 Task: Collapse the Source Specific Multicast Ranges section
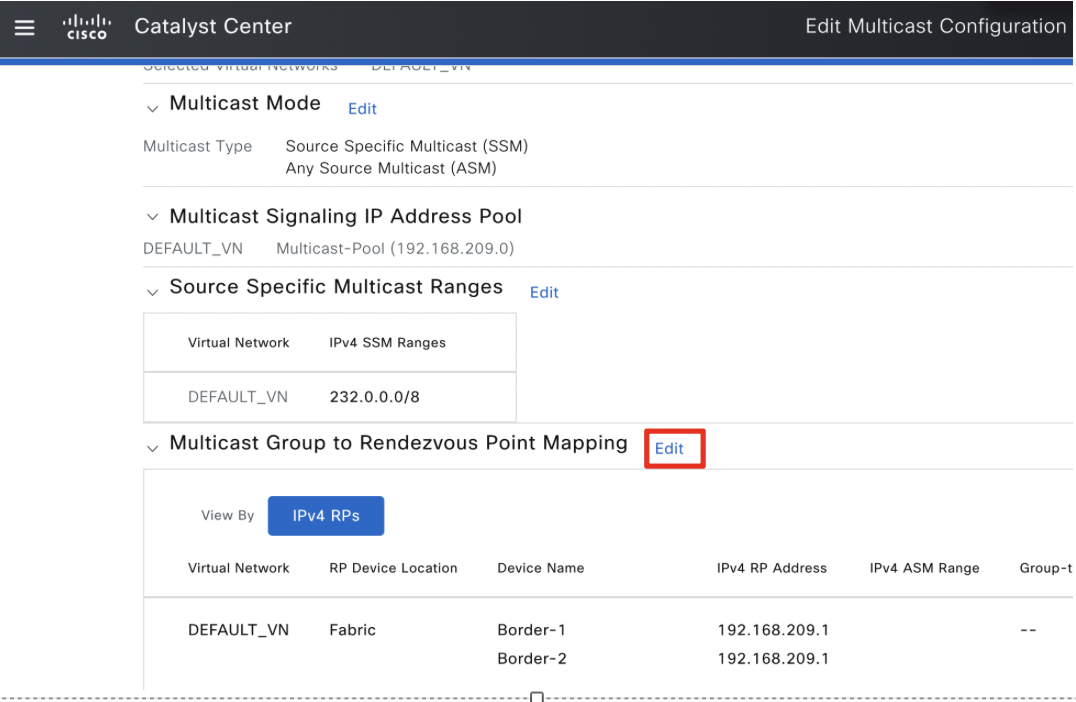point(152,291)
